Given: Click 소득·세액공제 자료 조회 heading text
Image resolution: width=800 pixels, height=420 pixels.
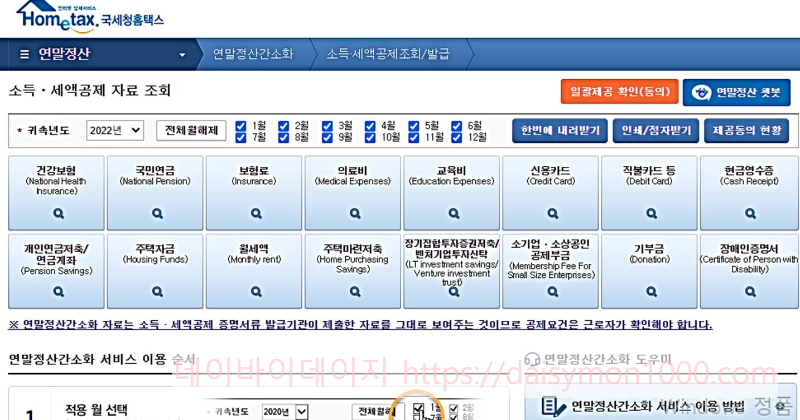Looking at the screenshot, I should point(90,91).
